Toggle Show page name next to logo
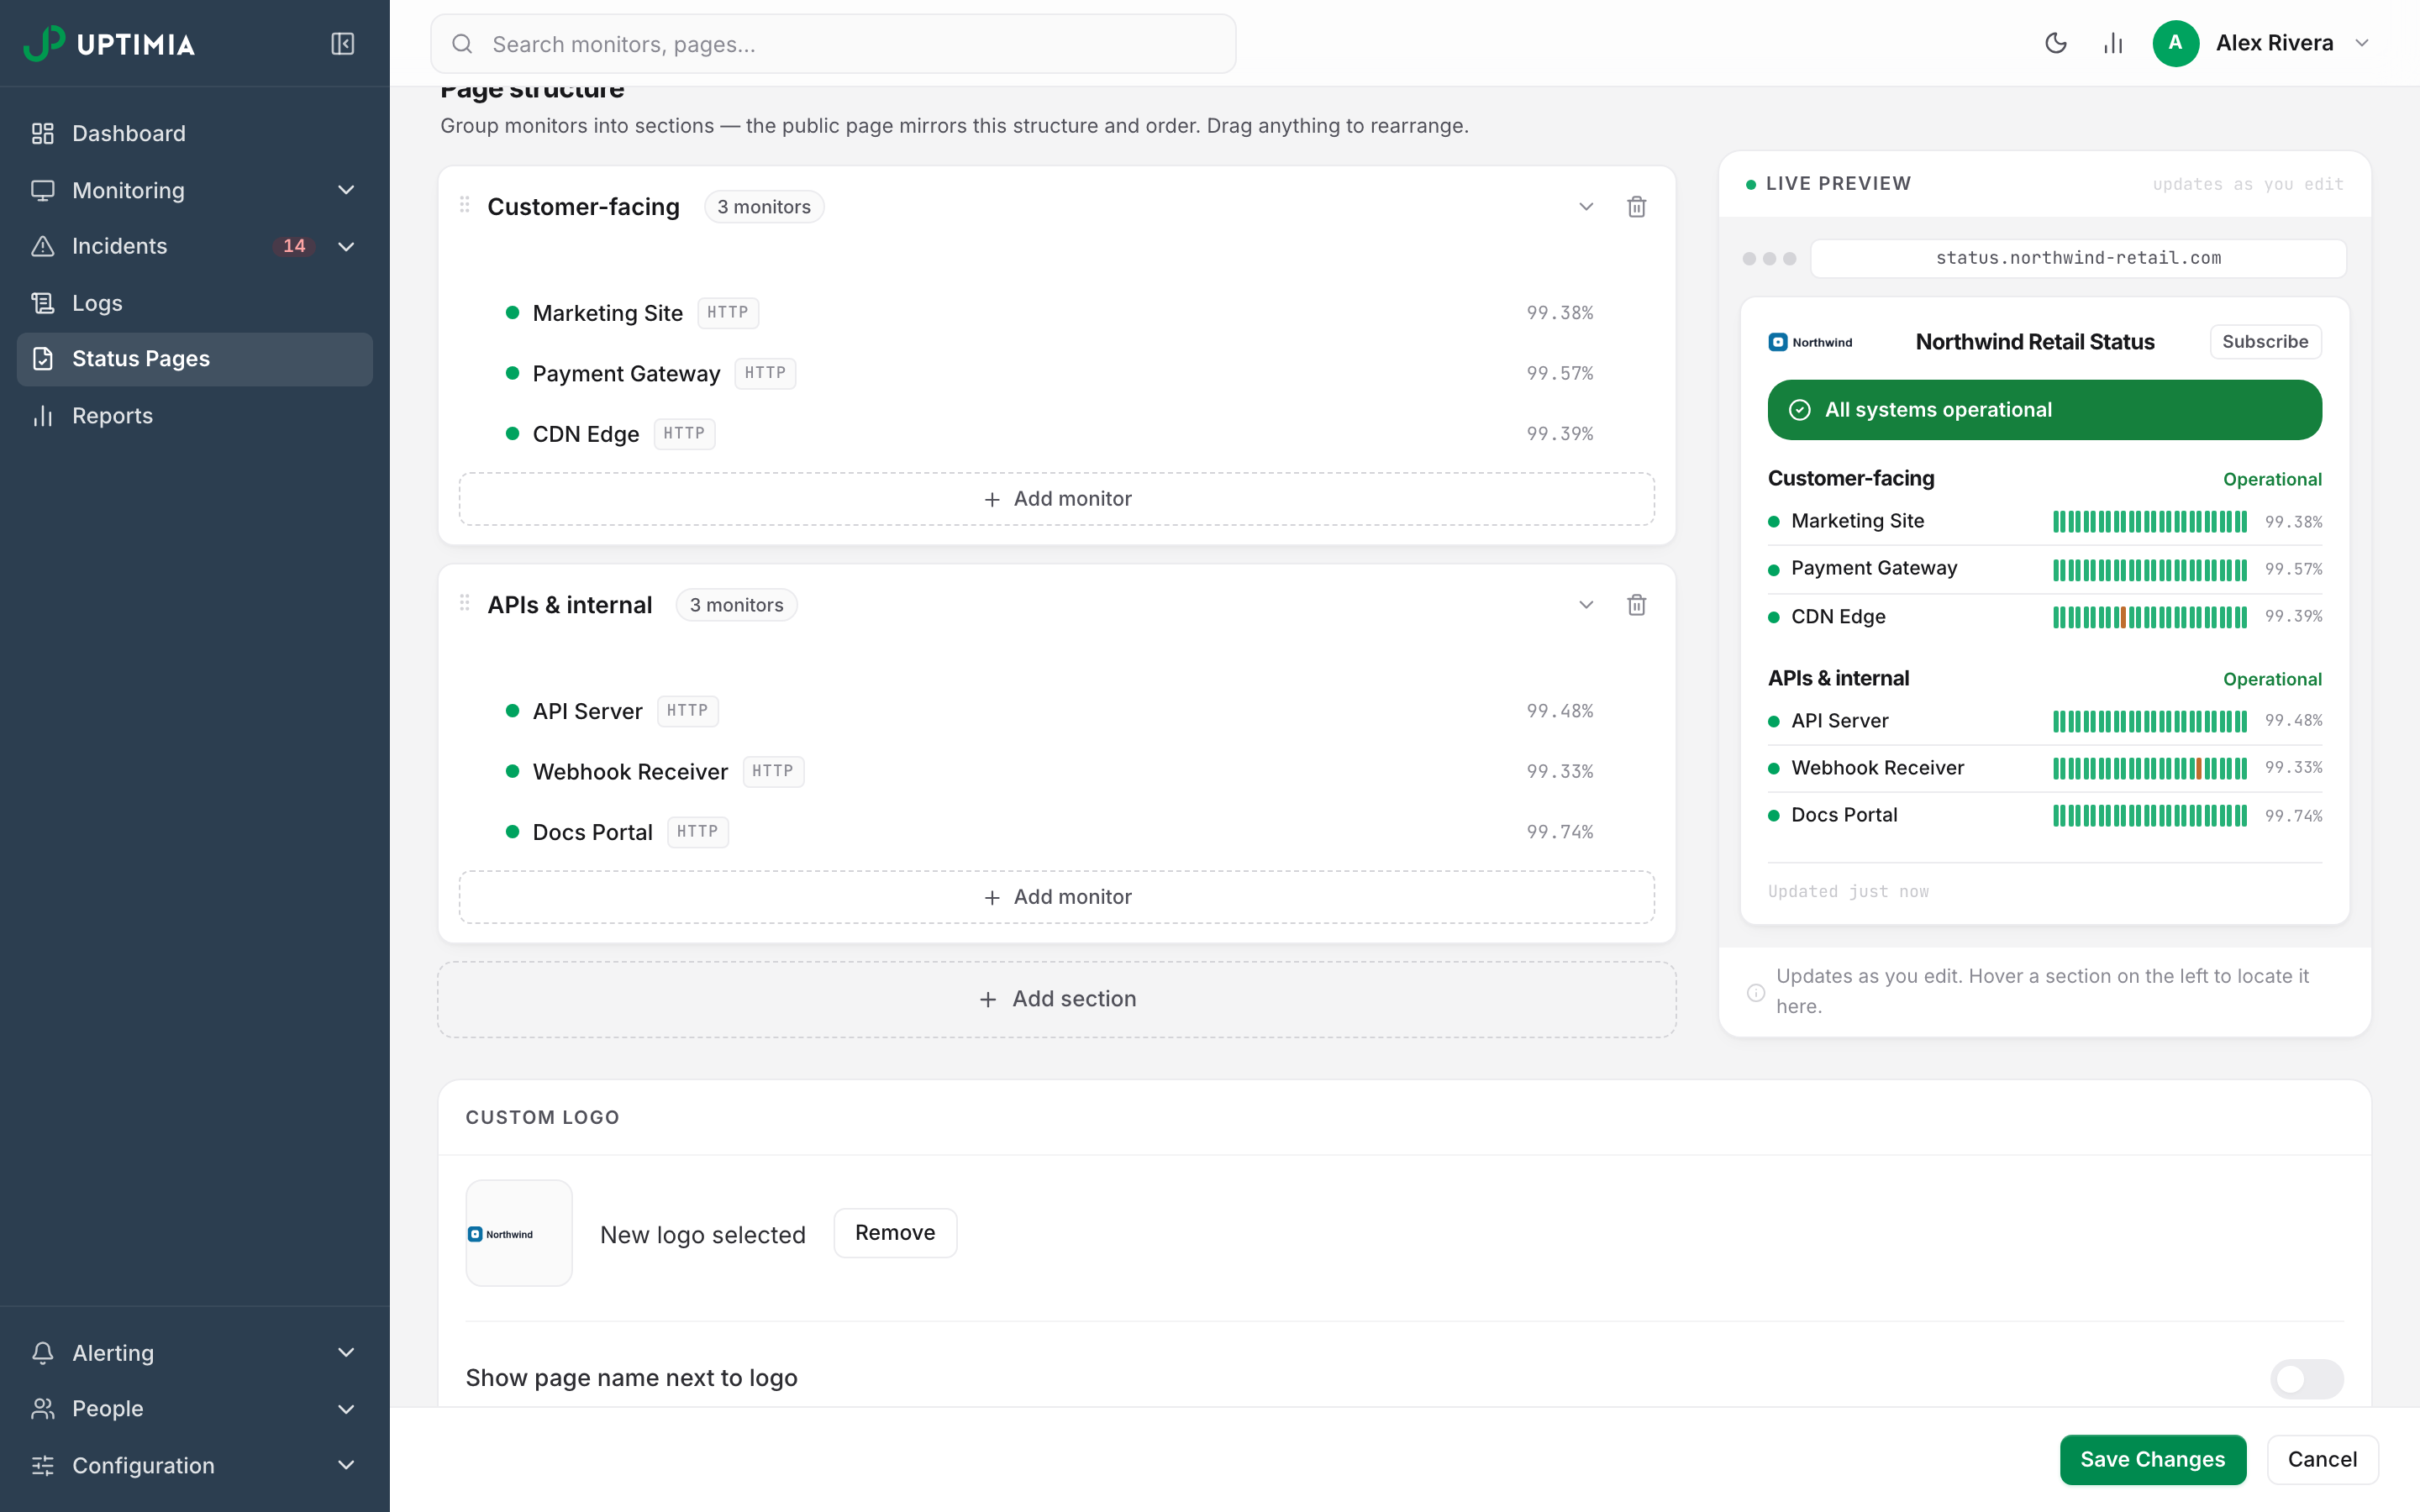 click(x=2306, y=1379)
